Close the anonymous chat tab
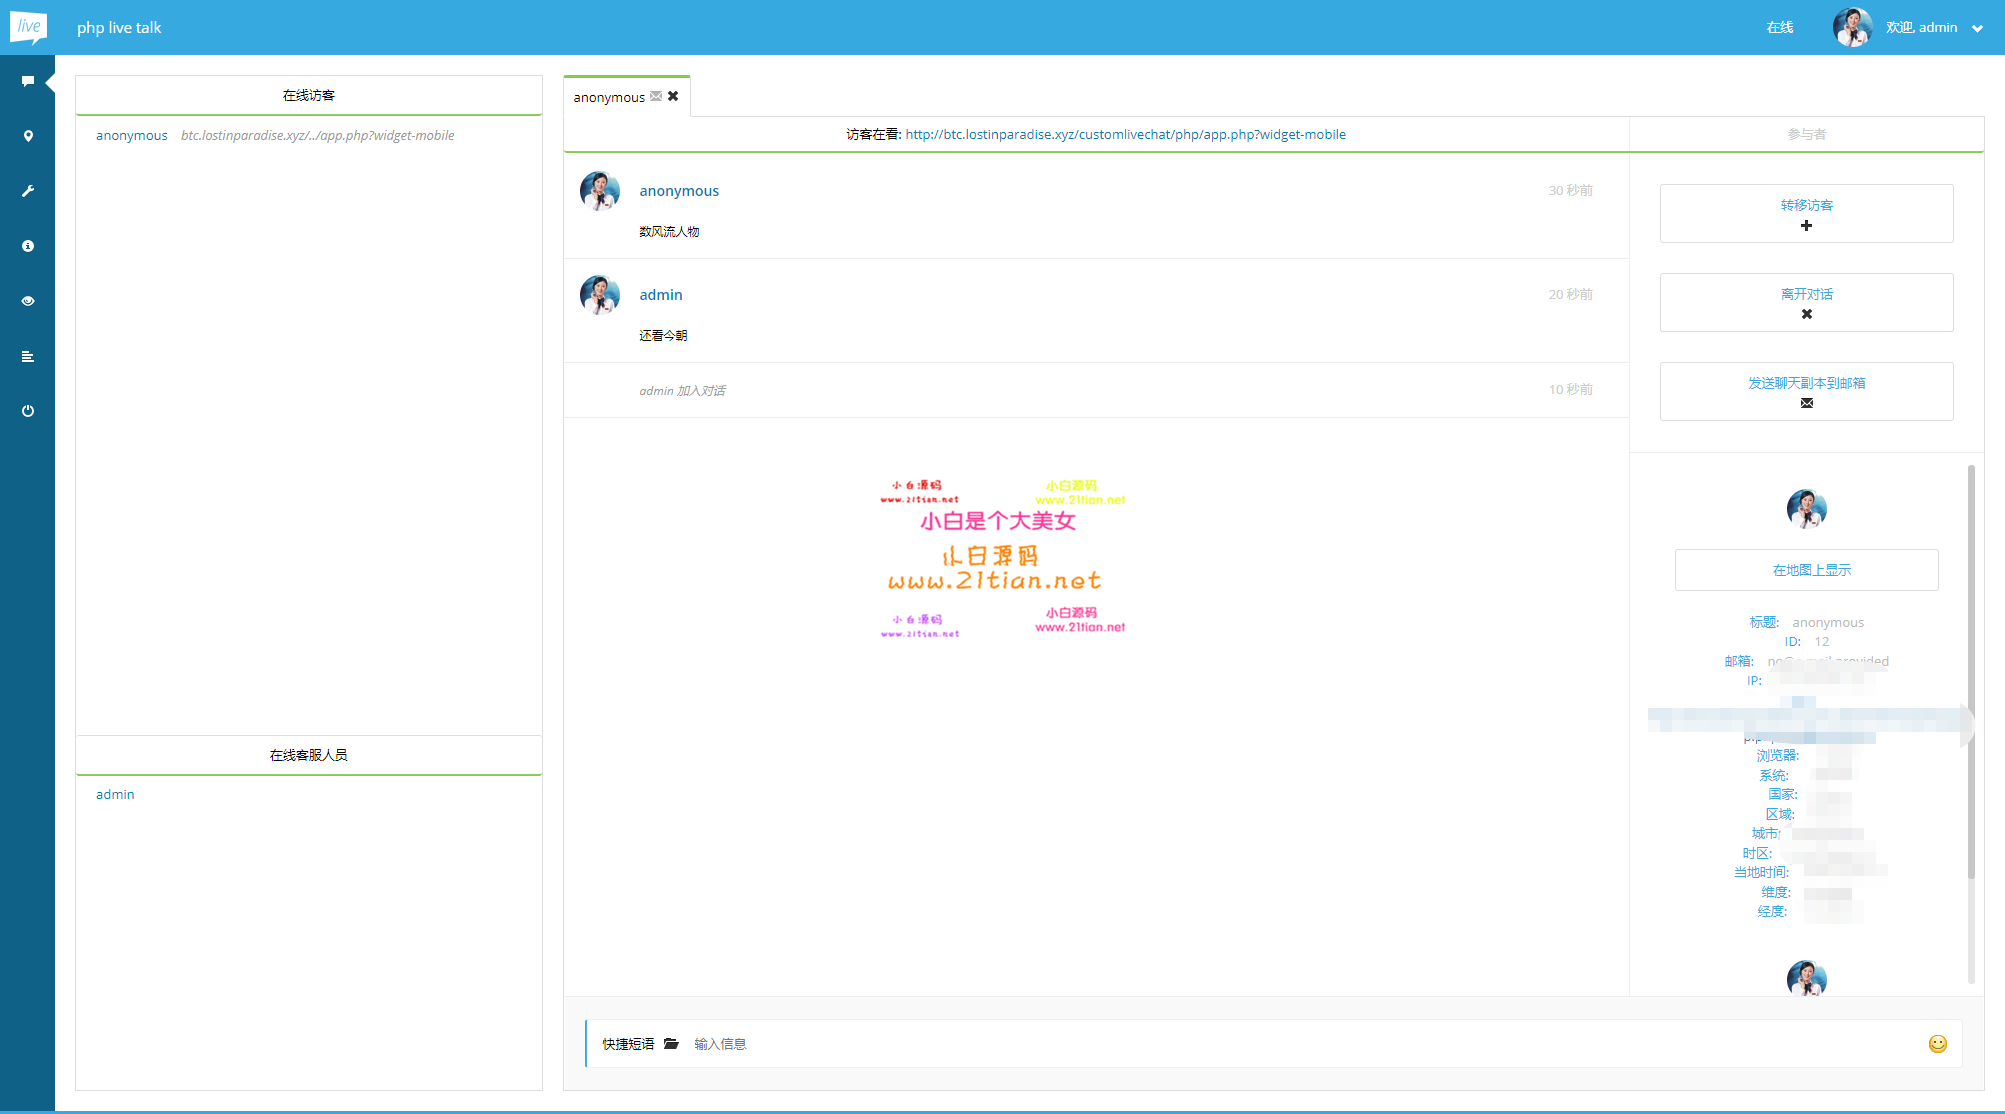2005x1114 pixels. (x=673, y=96)
